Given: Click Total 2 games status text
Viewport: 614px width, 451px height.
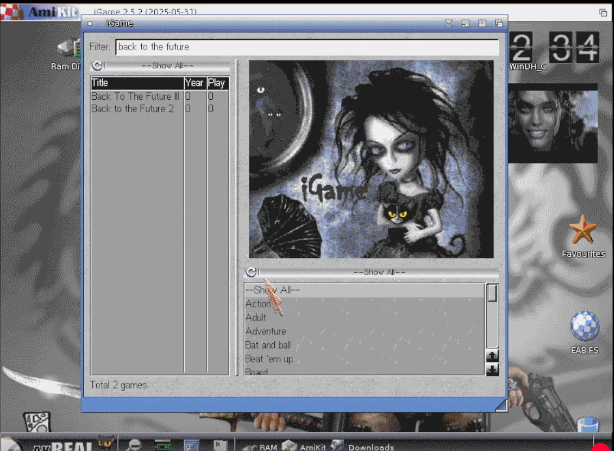Looking at the screenshot, I should (x=119, y=385).
